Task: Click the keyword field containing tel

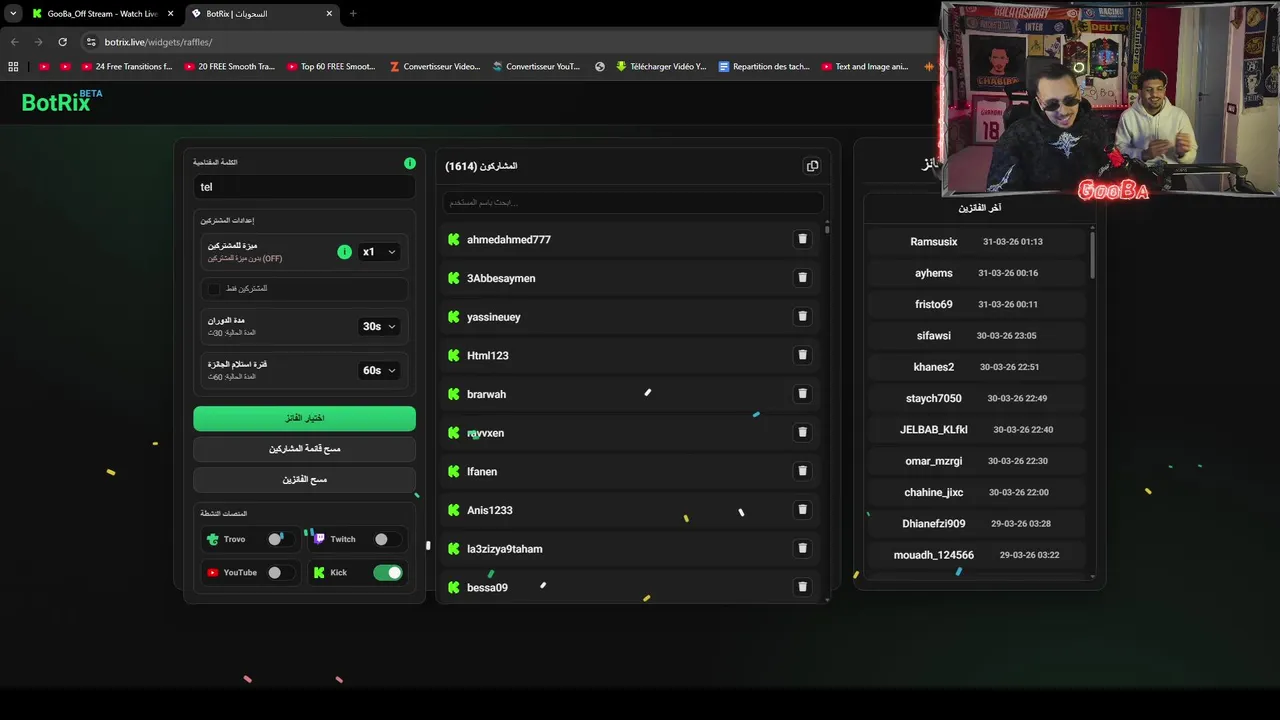Action: tap(304, 187)
